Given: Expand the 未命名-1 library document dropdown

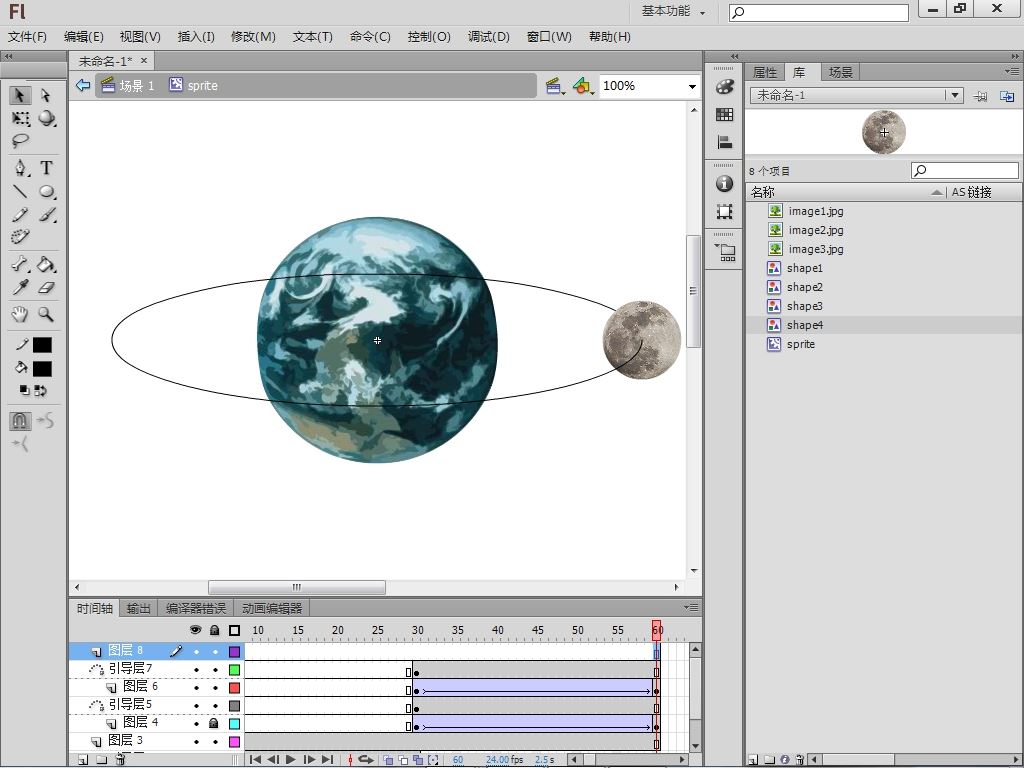Looking at the screenshot, I should click(954, 95).
